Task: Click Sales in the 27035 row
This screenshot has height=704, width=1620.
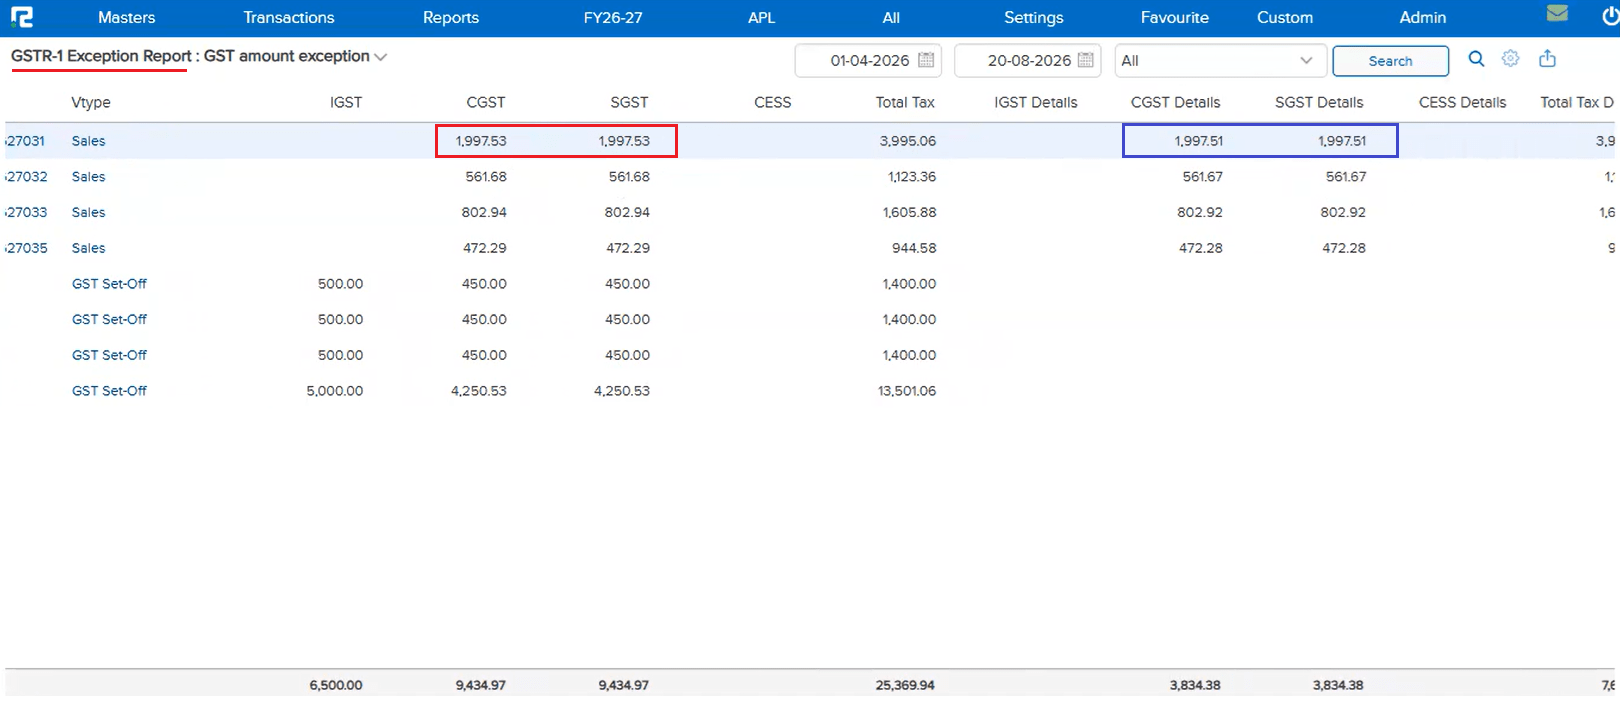Action: [x=88, y=248]
